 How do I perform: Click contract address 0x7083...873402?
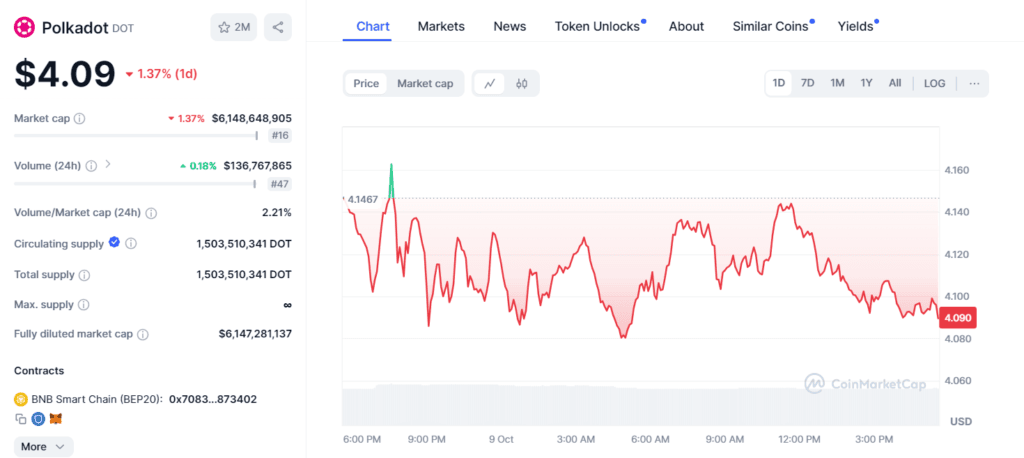(213, 399)
